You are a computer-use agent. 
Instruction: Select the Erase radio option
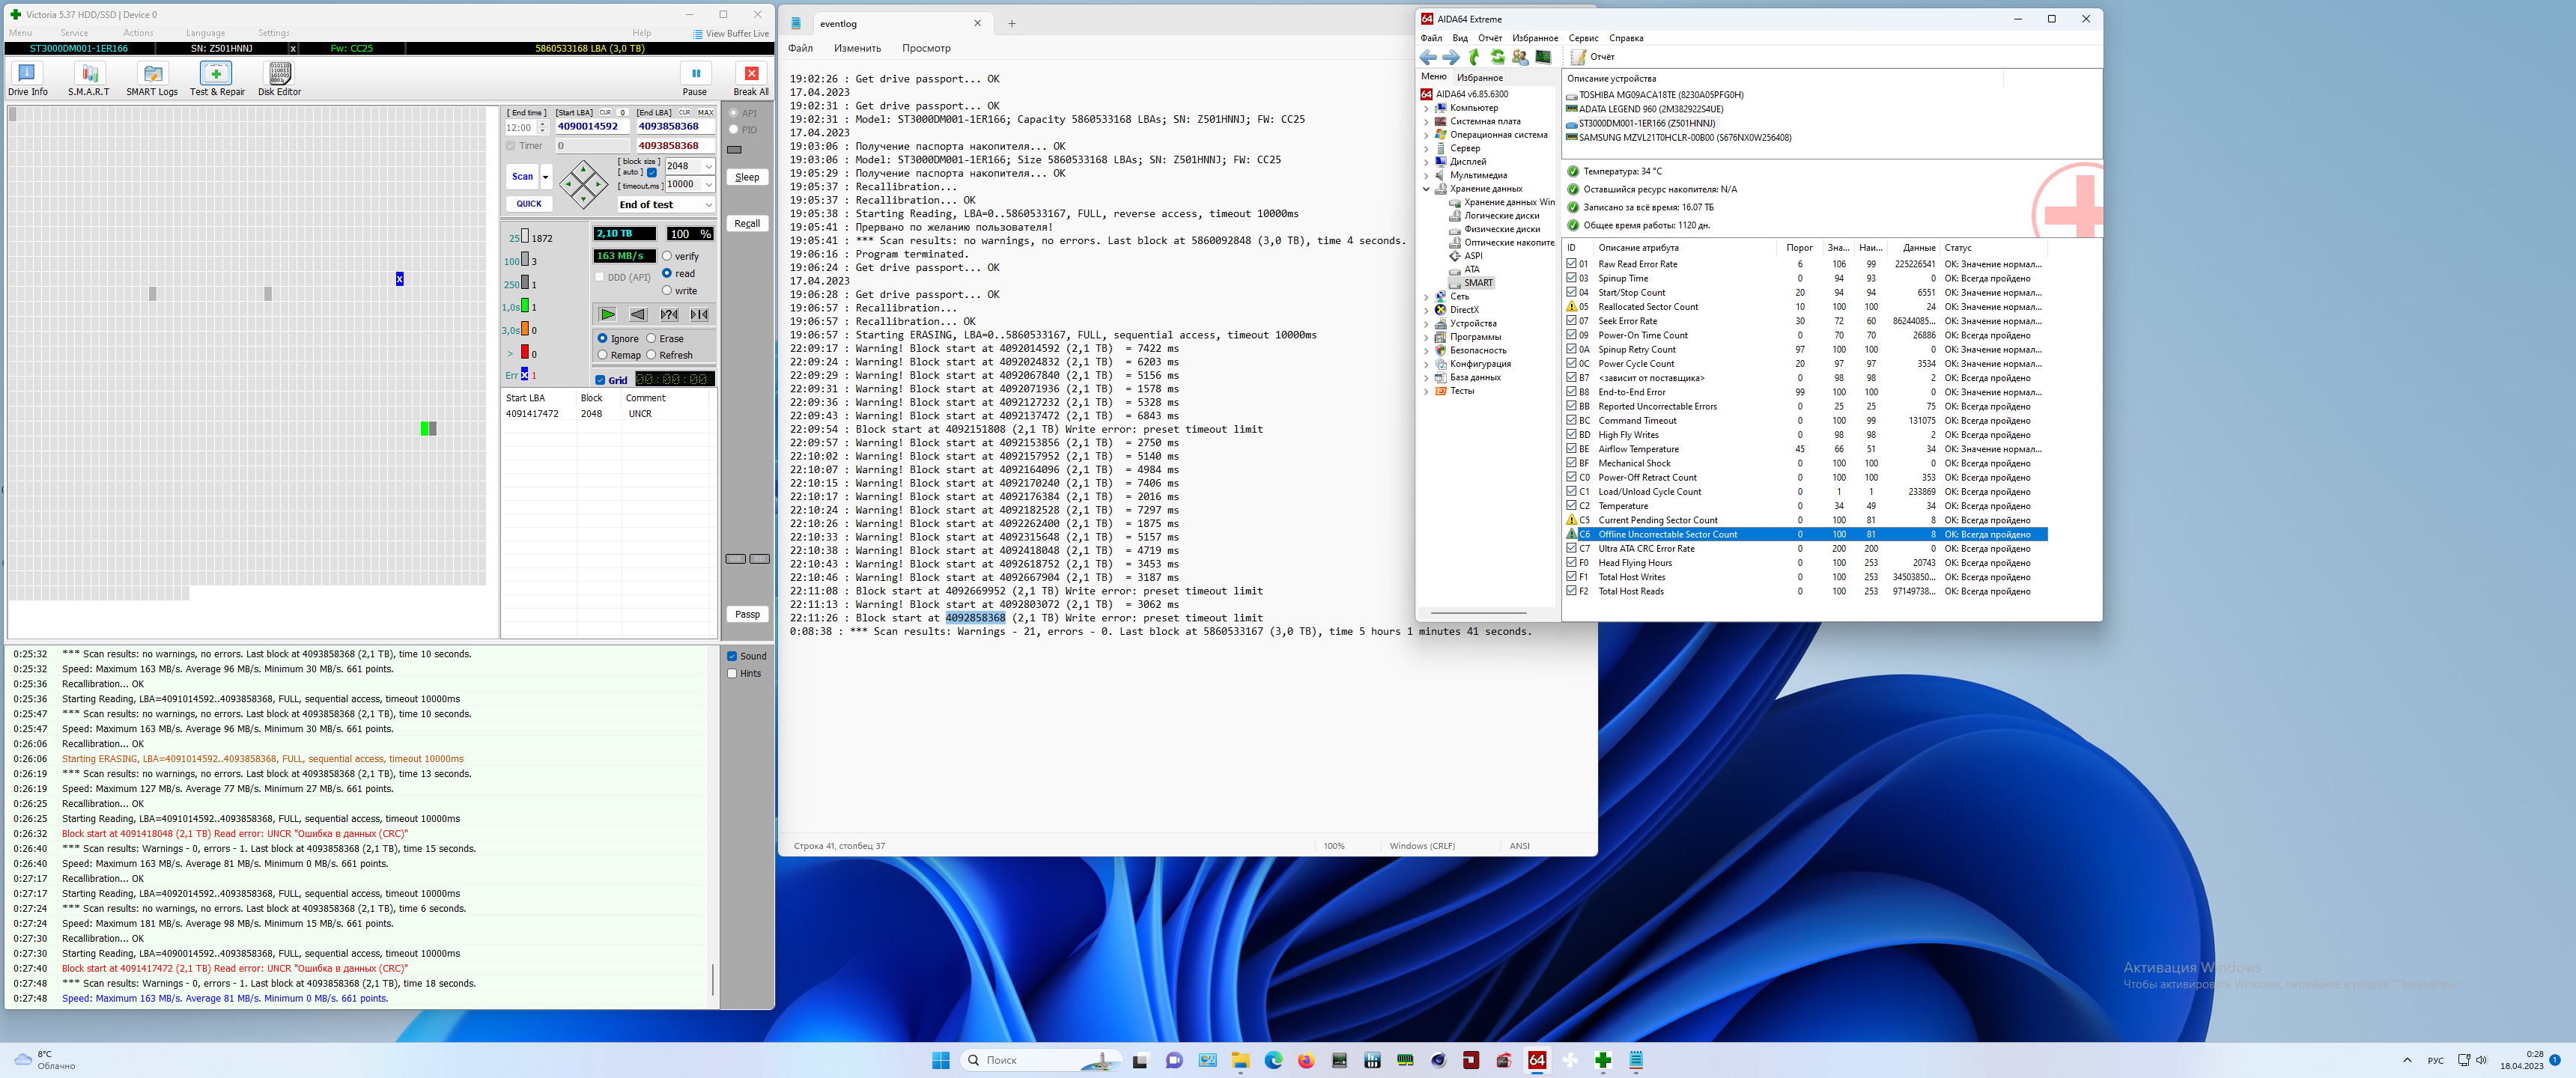pos(652,339)
